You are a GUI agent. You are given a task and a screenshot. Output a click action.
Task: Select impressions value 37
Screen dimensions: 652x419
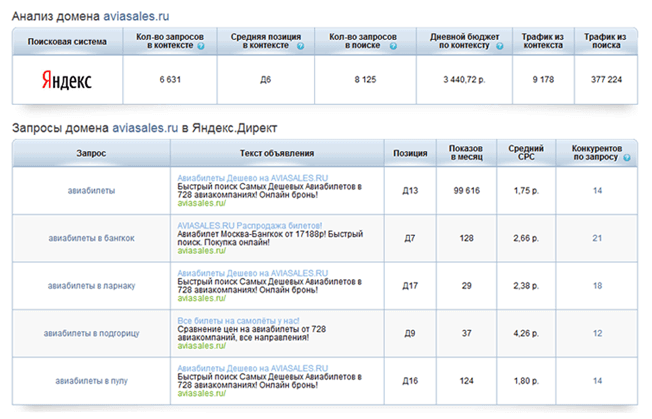tap(467, 333)
